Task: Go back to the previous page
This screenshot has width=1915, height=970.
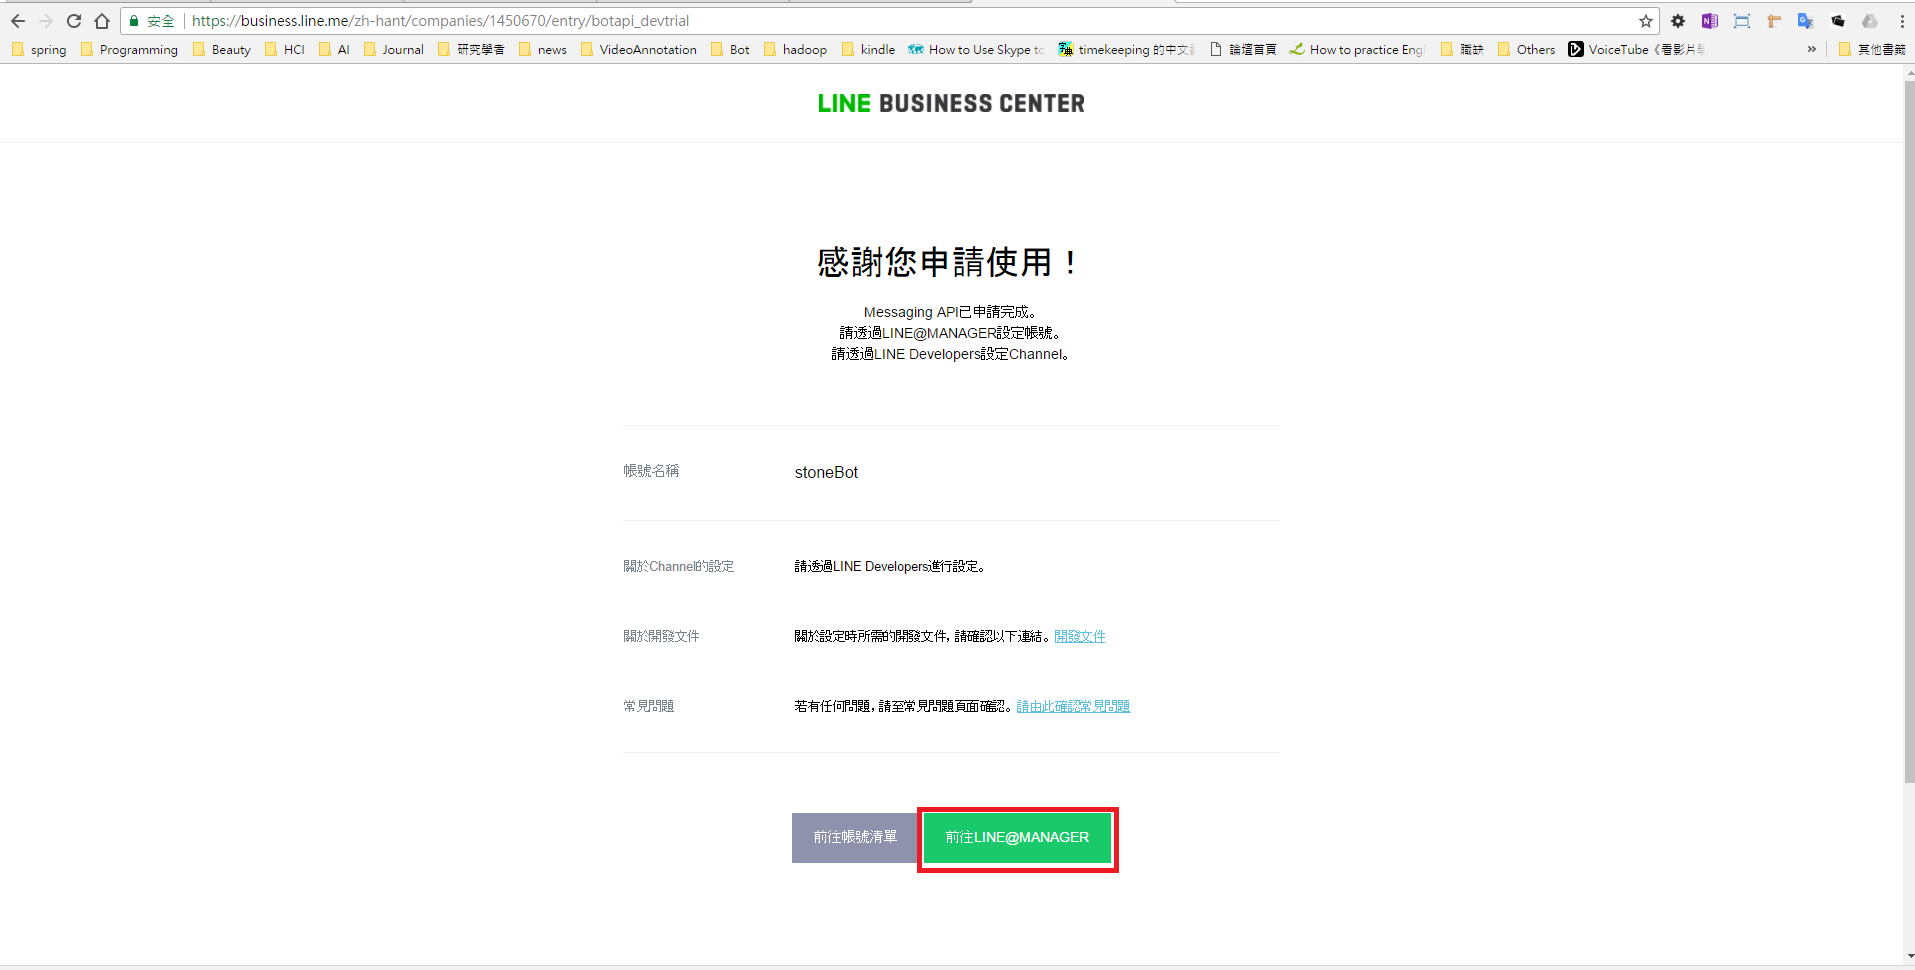Action: click(x=18, y=21)
